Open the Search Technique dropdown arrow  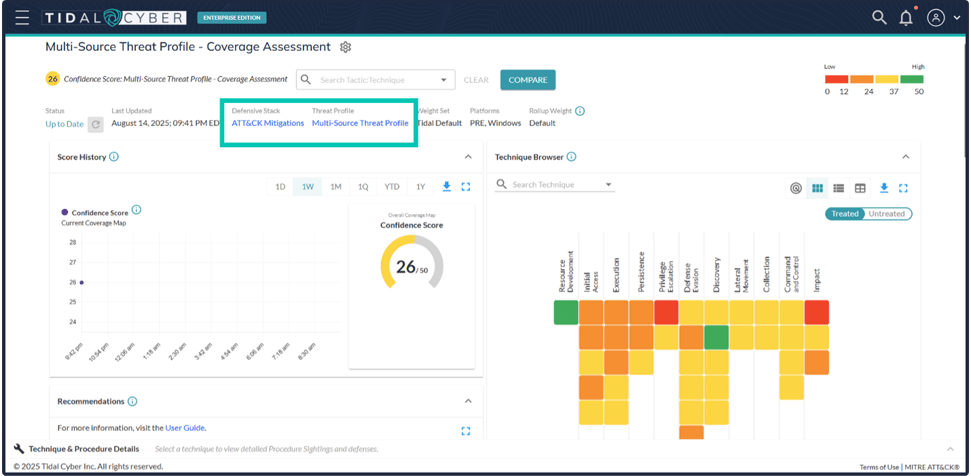pos(608,184)
